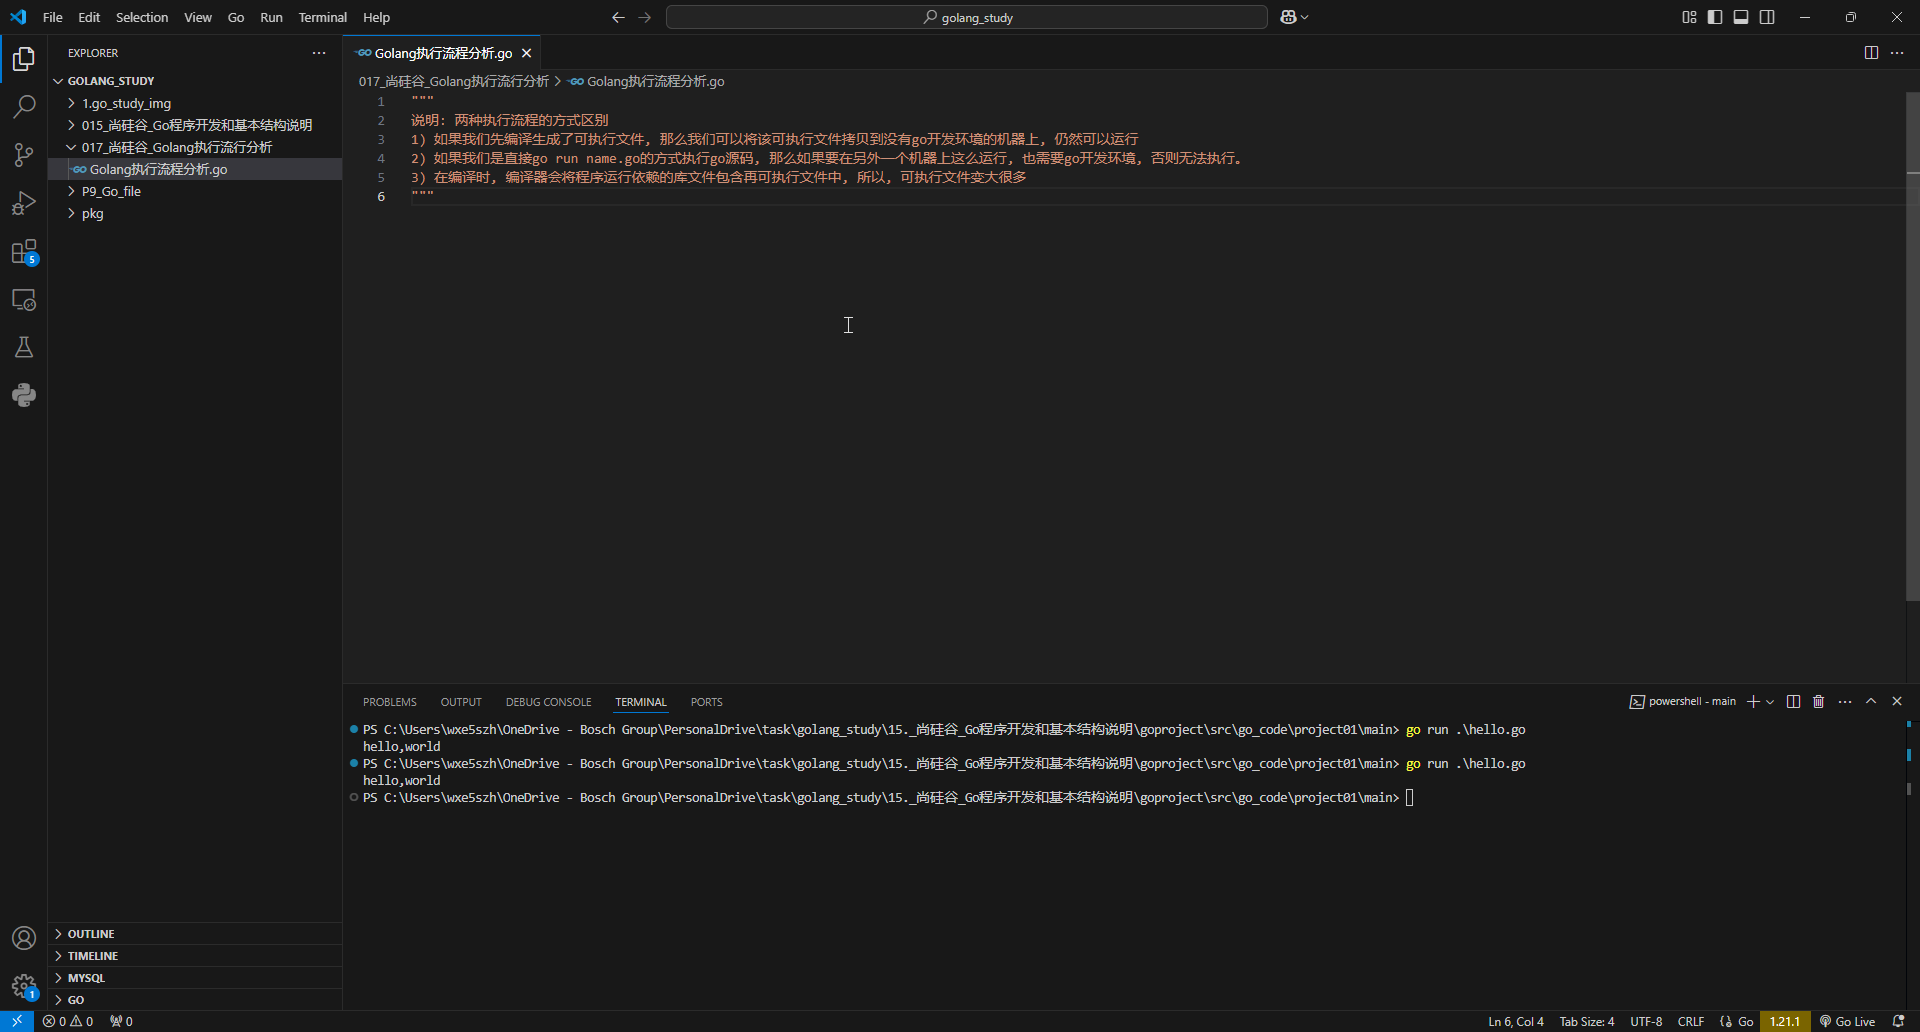
Task: Go back in navigation history
Action: 618,17
